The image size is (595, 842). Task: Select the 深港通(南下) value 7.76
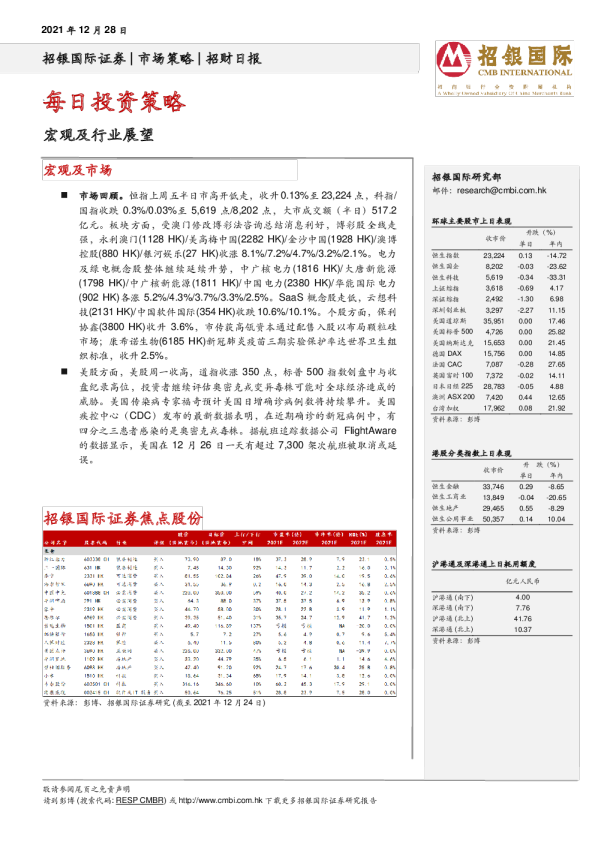523,608
